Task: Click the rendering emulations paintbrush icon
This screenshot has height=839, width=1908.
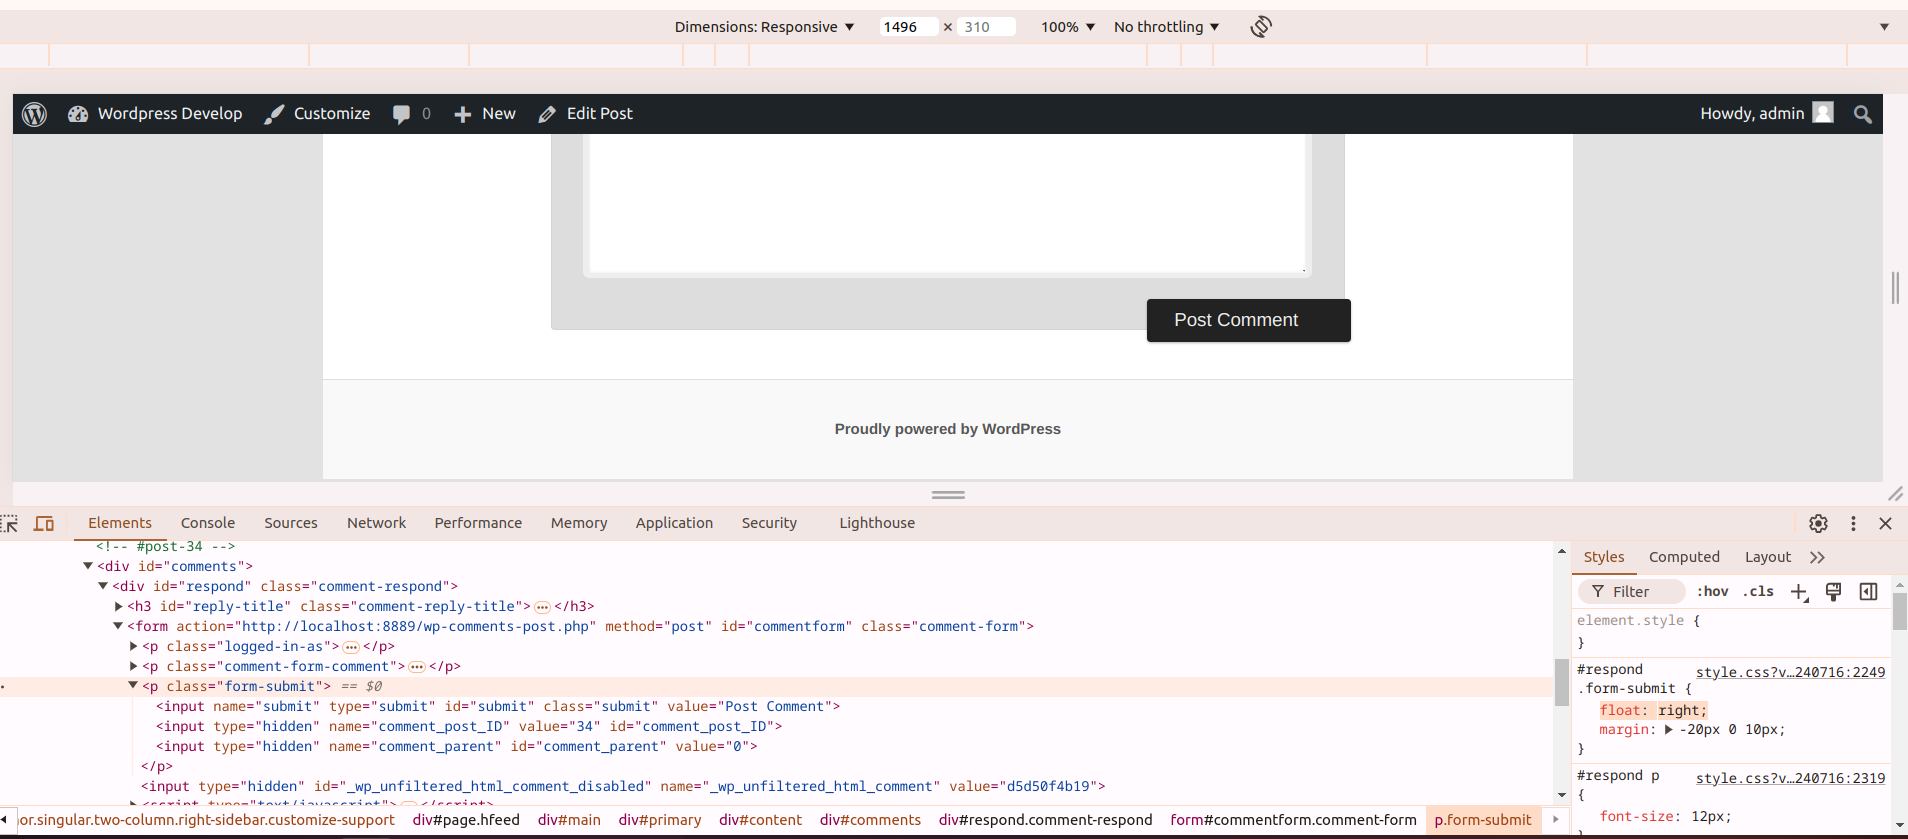Action: (1833, 592)
